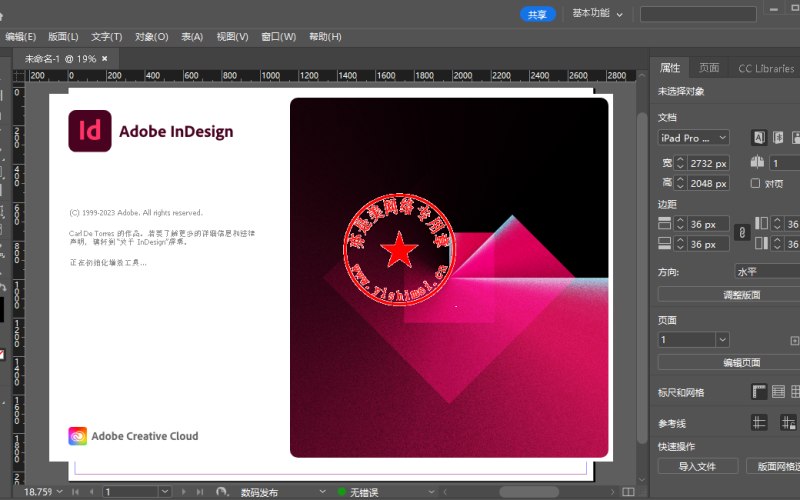Viewport: 800px width, 500px height.
Task: Click the 共享 share button
Action: [537, 14]
